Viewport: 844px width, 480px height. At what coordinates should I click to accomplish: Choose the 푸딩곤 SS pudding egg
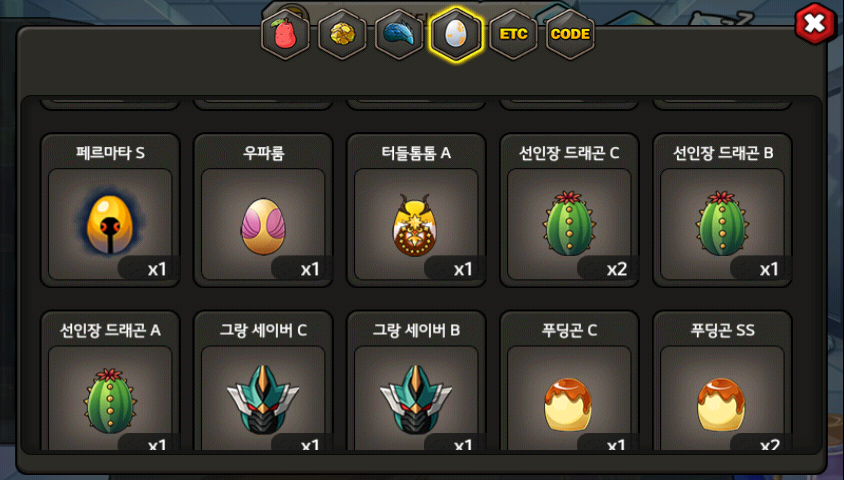(x=721, y=405)
